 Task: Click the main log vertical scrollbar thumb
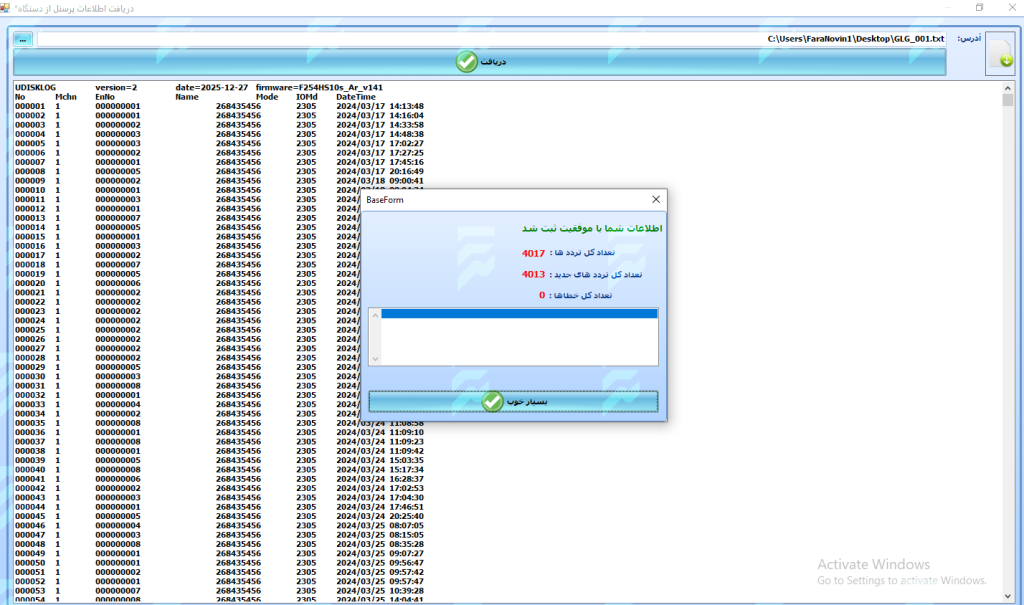[1008, 100]
